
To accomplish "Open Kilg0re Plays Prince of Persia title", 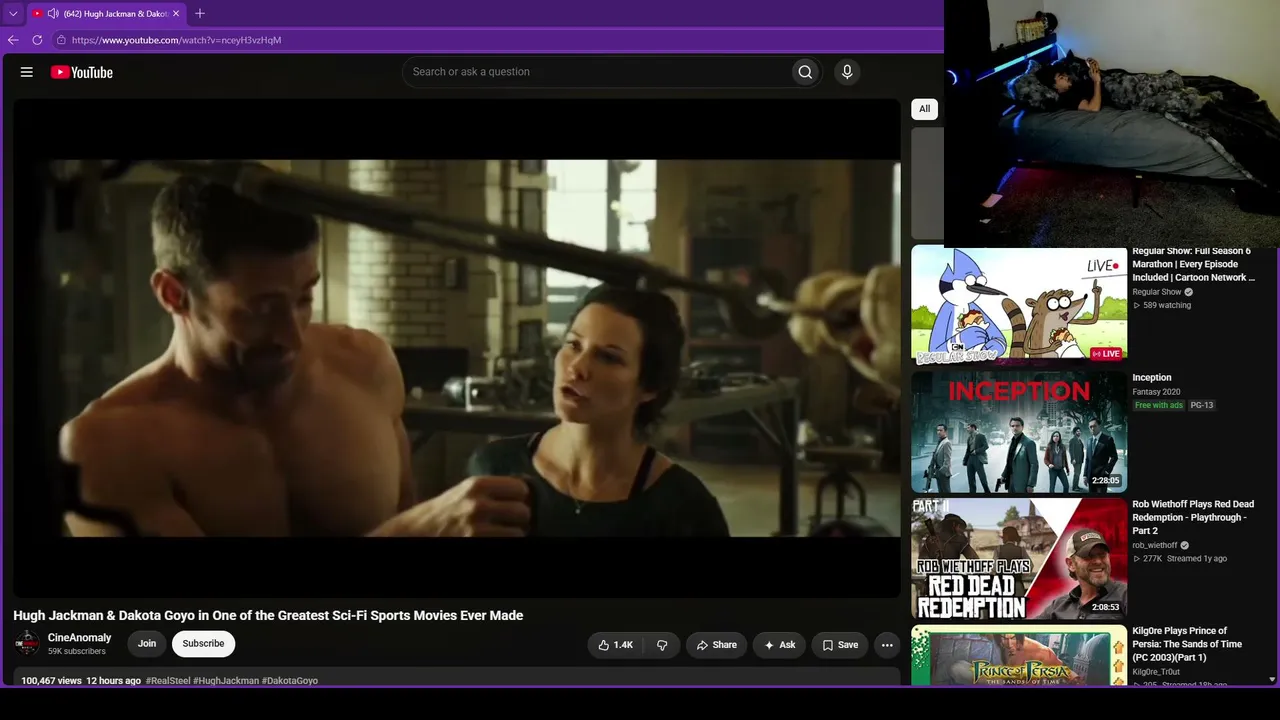I will 1187,644.
